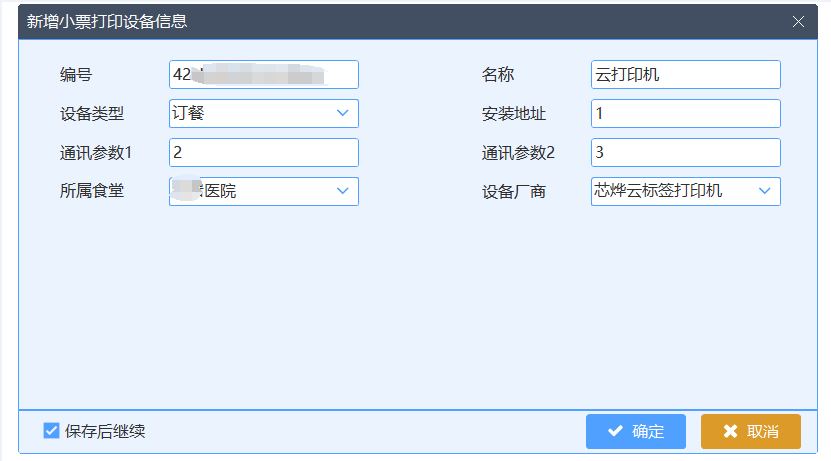Click the X icon on 取消 button
Image resolution: width=831 pixels, height=461 pixels.
pos(730,431)
